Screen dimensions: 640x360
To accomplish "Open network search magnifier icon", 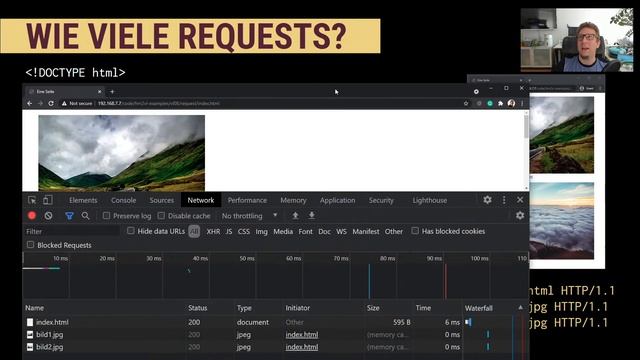I will [85, 216].
